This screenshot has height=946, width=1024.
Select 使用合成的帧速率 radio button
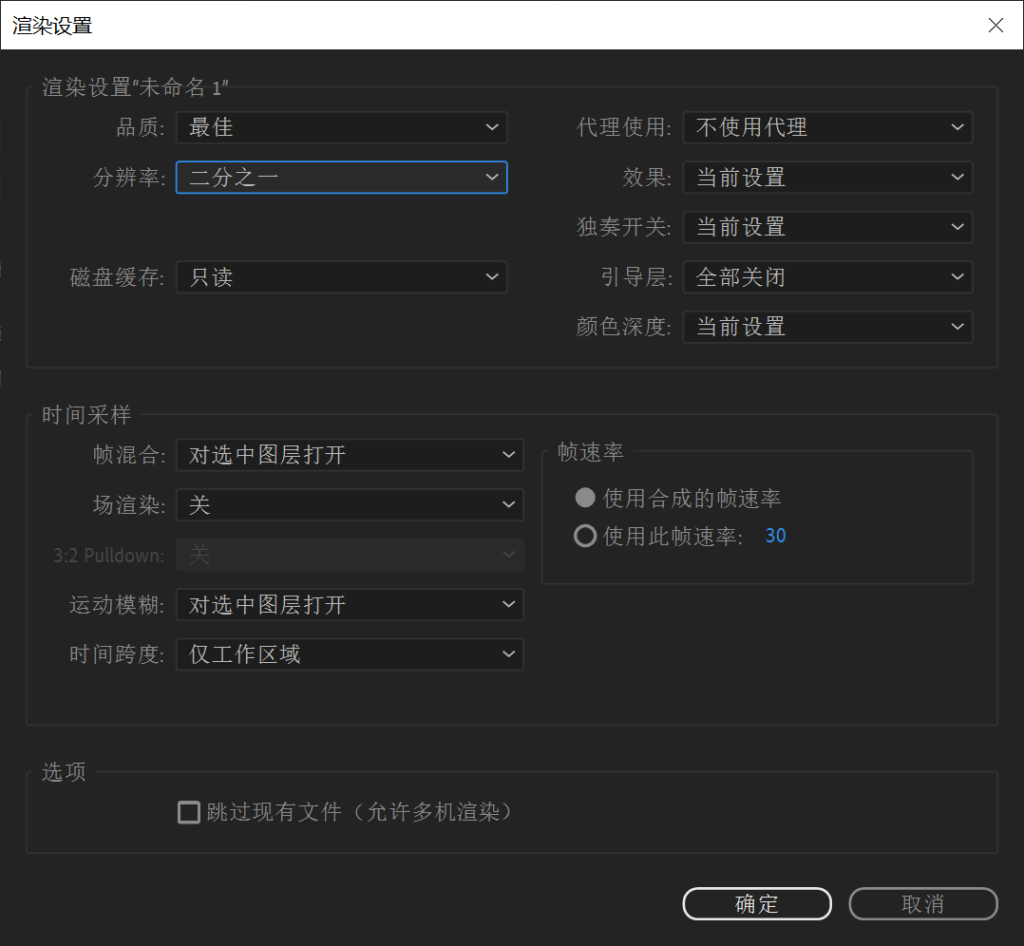pyautogui.click(x=585, y=498)
